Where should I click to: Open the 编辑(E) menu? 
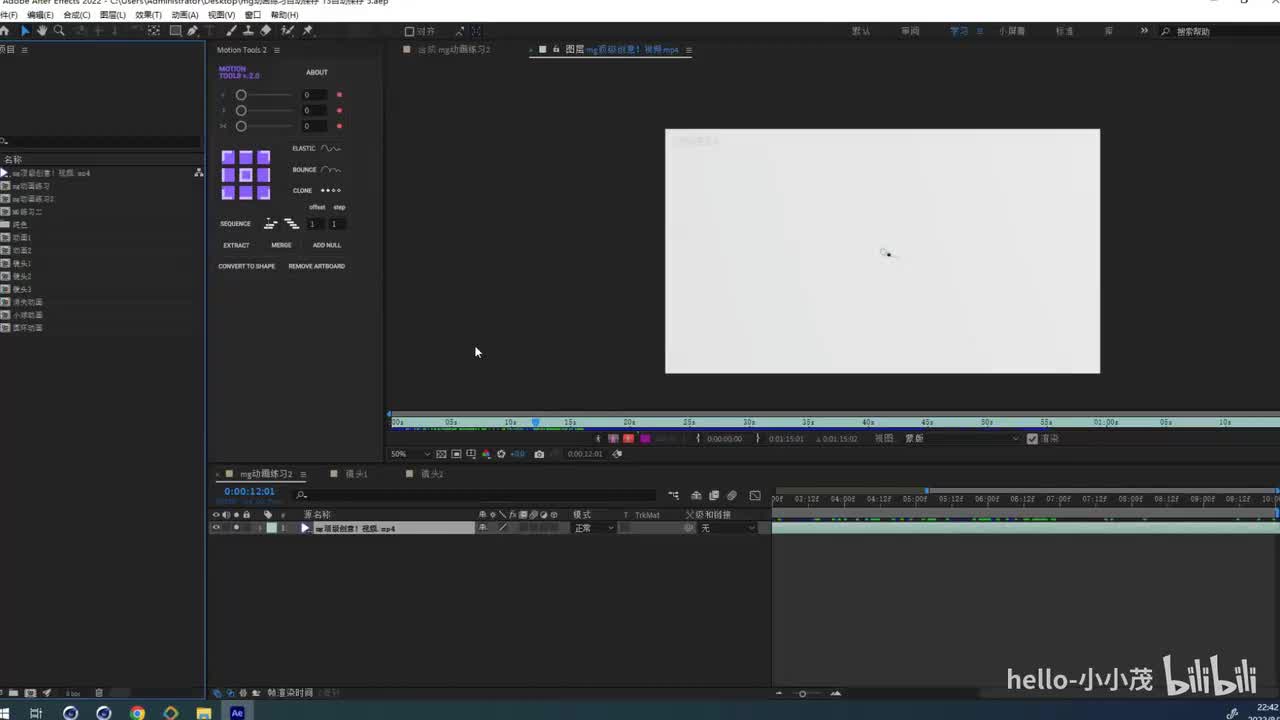(41, 15)
